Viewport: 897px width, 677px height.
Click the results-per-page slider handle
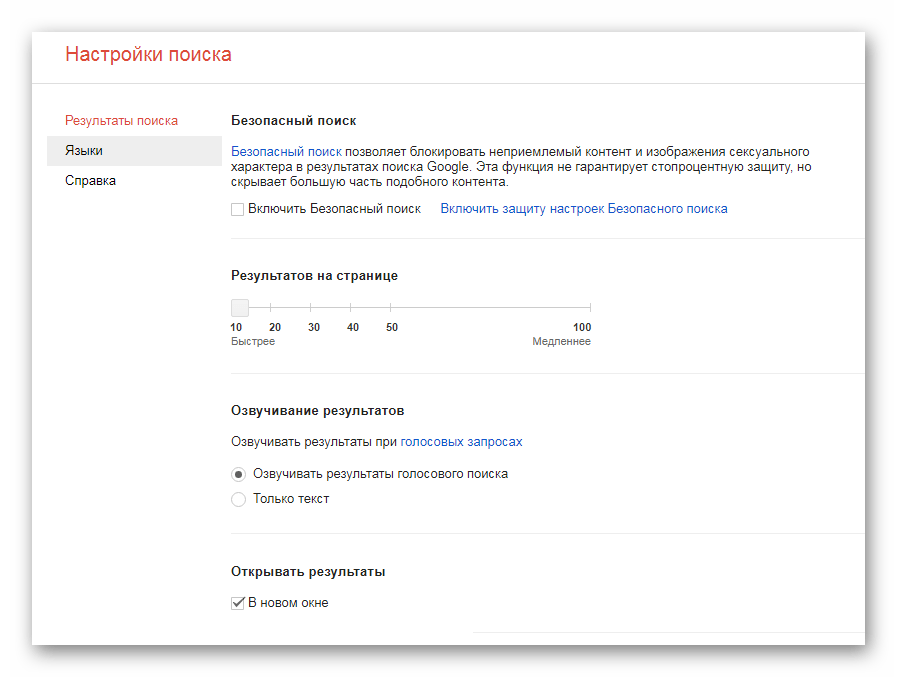coord(240,308)
